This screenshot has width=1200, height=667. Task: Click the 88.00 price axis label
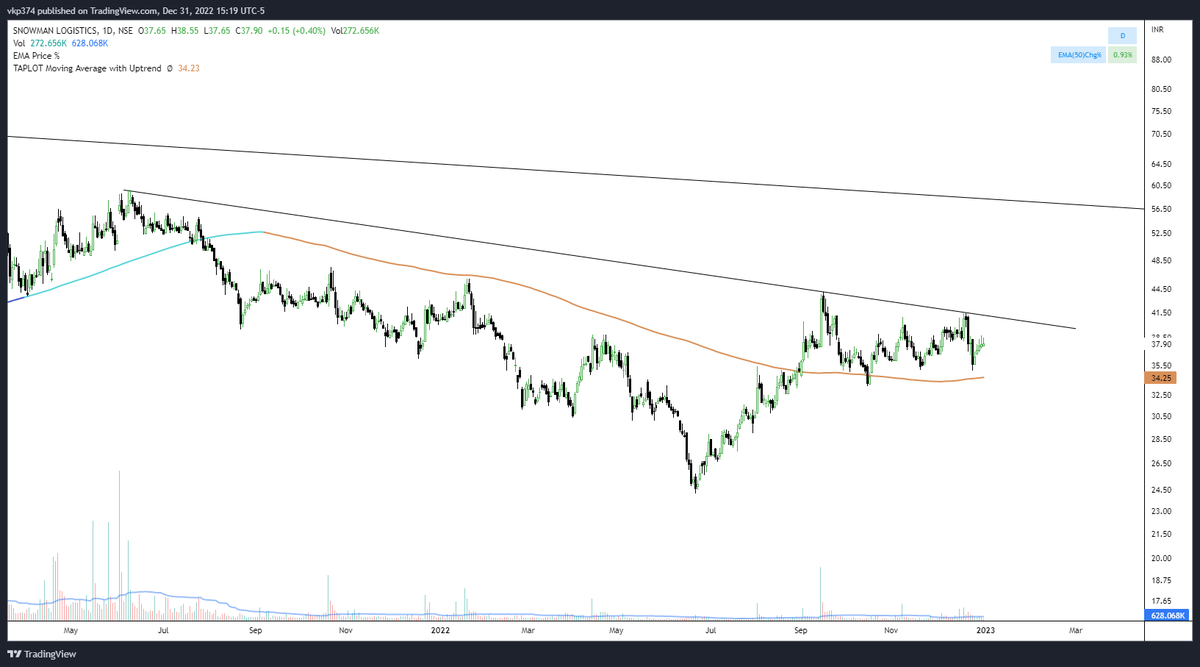(x=1161, y=60)
